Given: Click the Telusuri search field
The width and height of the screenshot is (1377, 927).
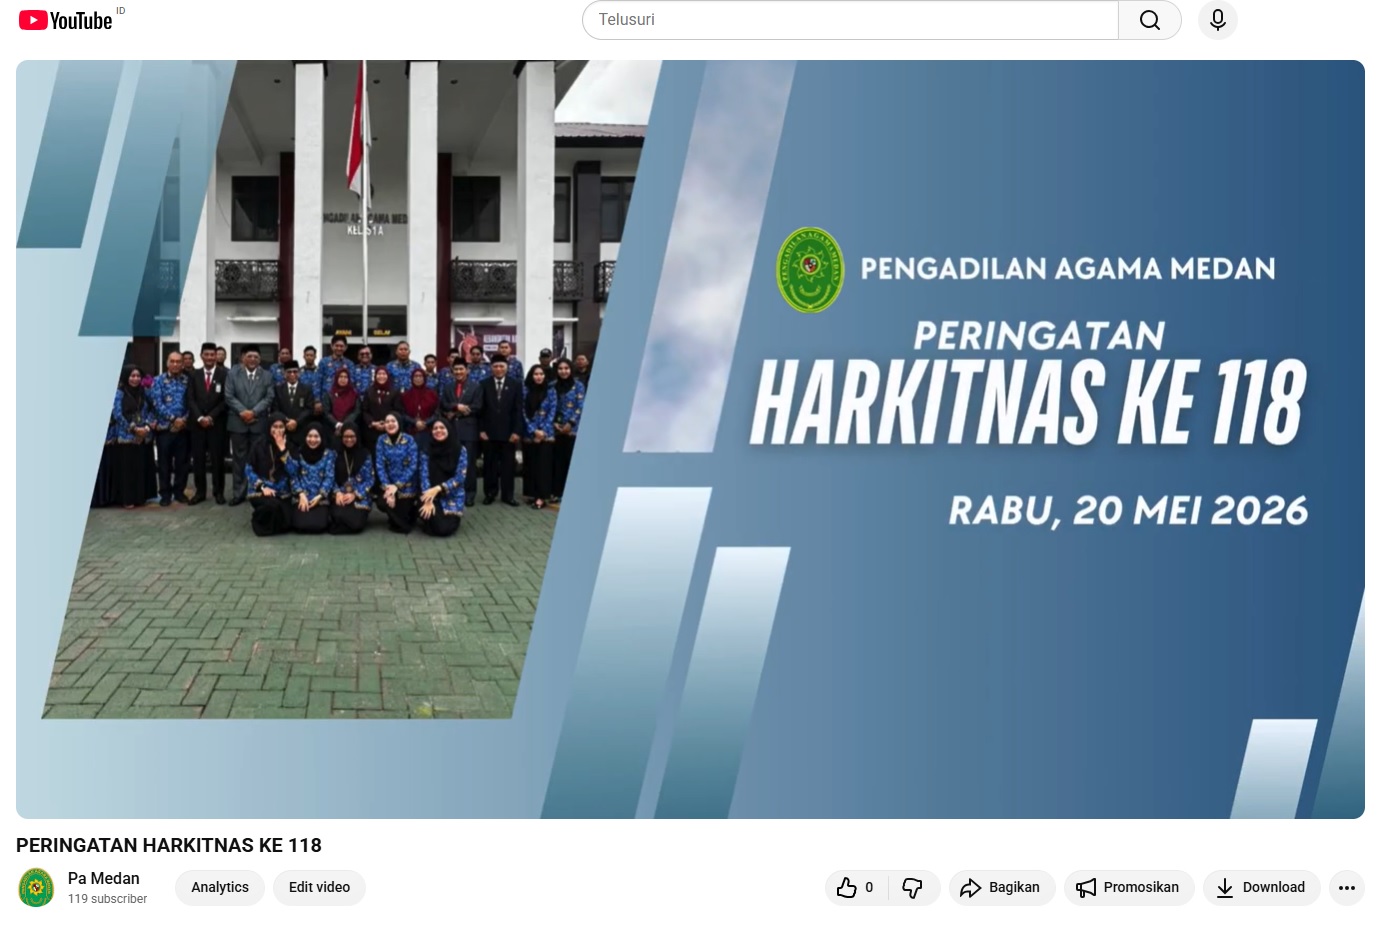Looking at the screenshot, I should click(850, 20).
